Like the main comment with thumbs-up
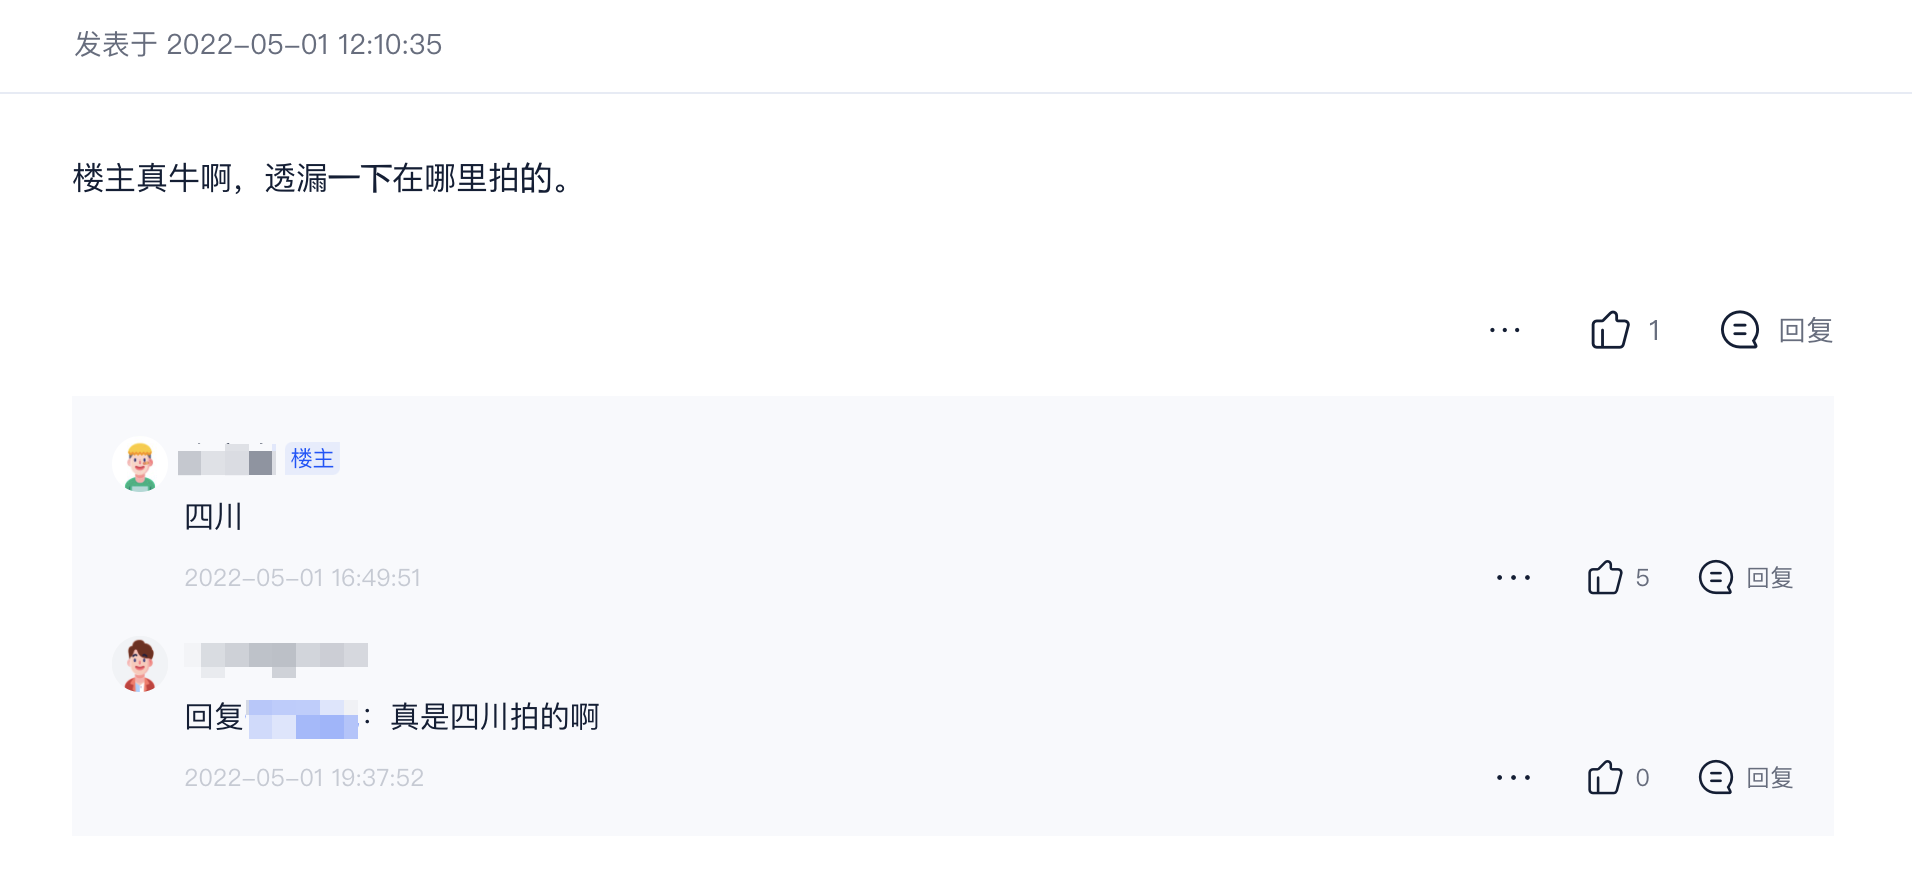Screen dimensions: 1912x880 click(1610, 330)
